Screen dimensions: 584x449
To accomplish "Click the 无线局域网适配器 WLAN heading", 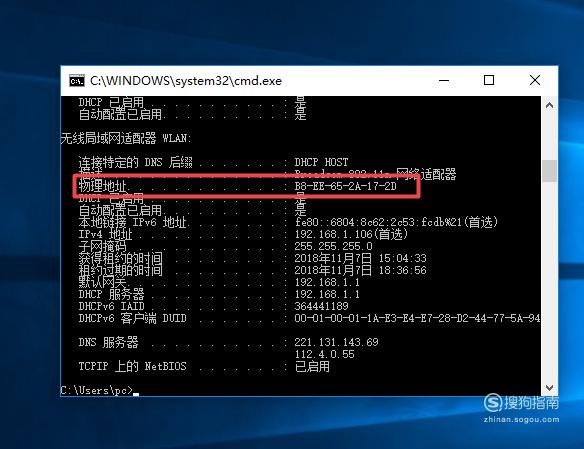I will (126, 138).
